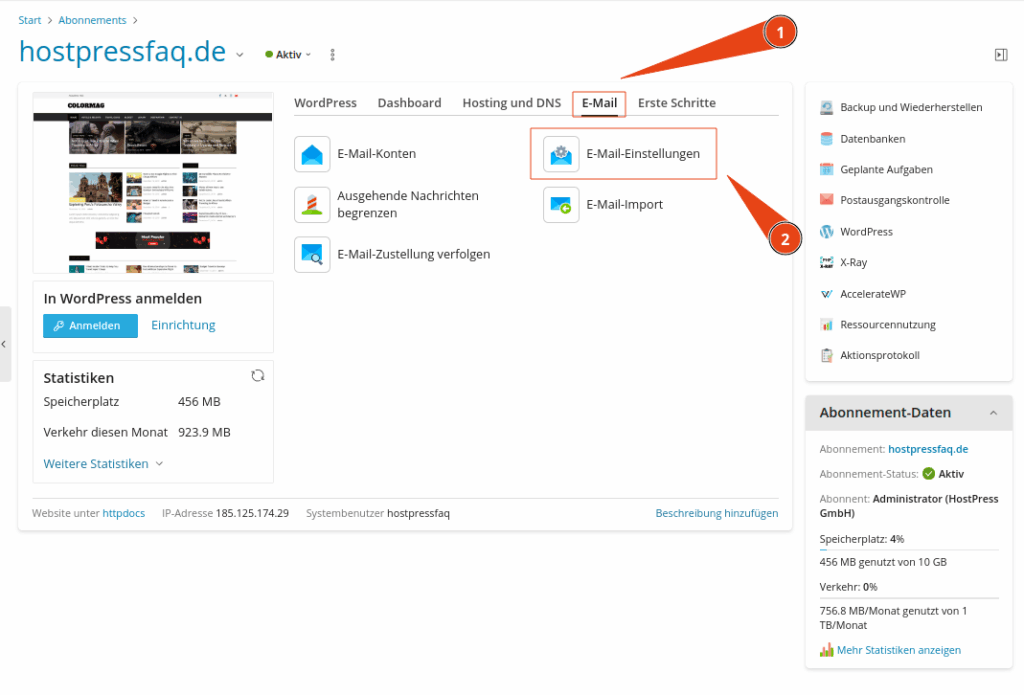
Task: Switch to the Dashboard tab
Action: 409,103
